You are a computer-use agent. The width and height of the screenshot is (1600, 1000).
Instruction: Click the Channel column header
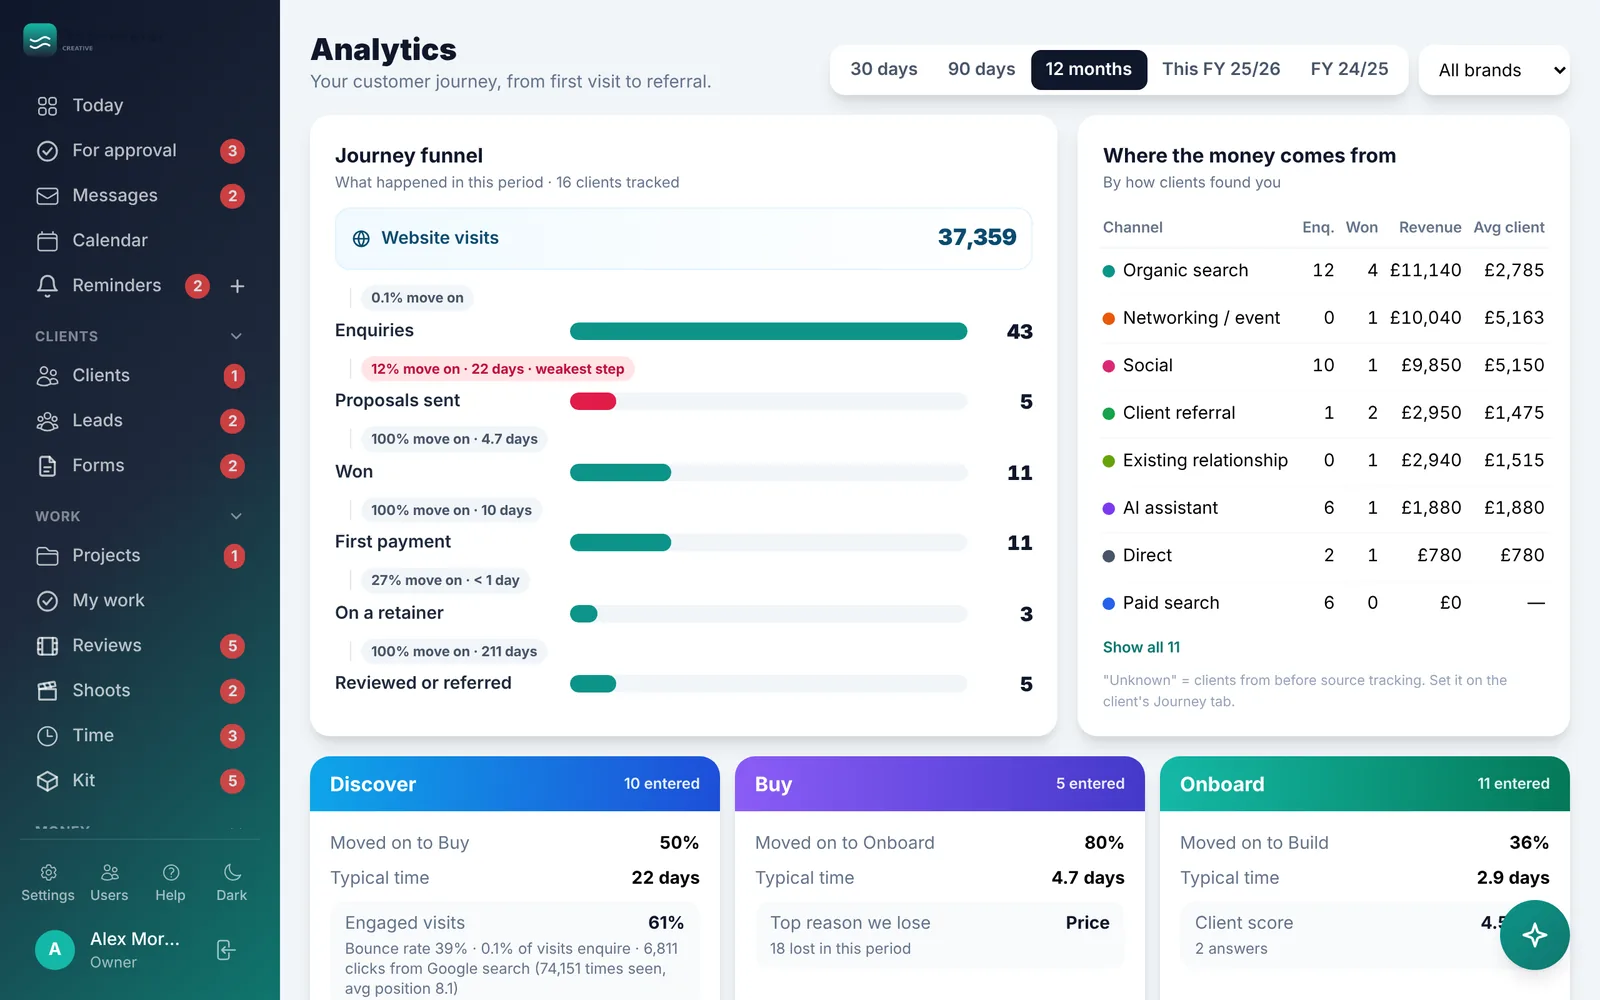click(1133, 227)
